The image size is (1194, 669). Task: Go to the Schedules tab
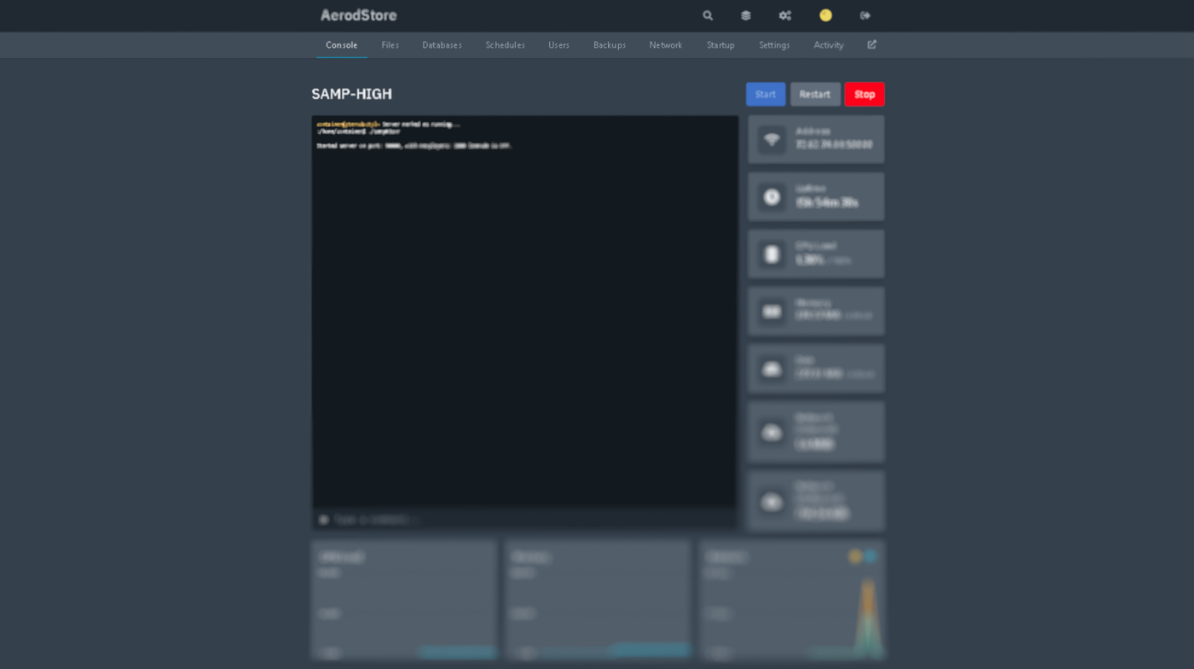coord(505,45)
